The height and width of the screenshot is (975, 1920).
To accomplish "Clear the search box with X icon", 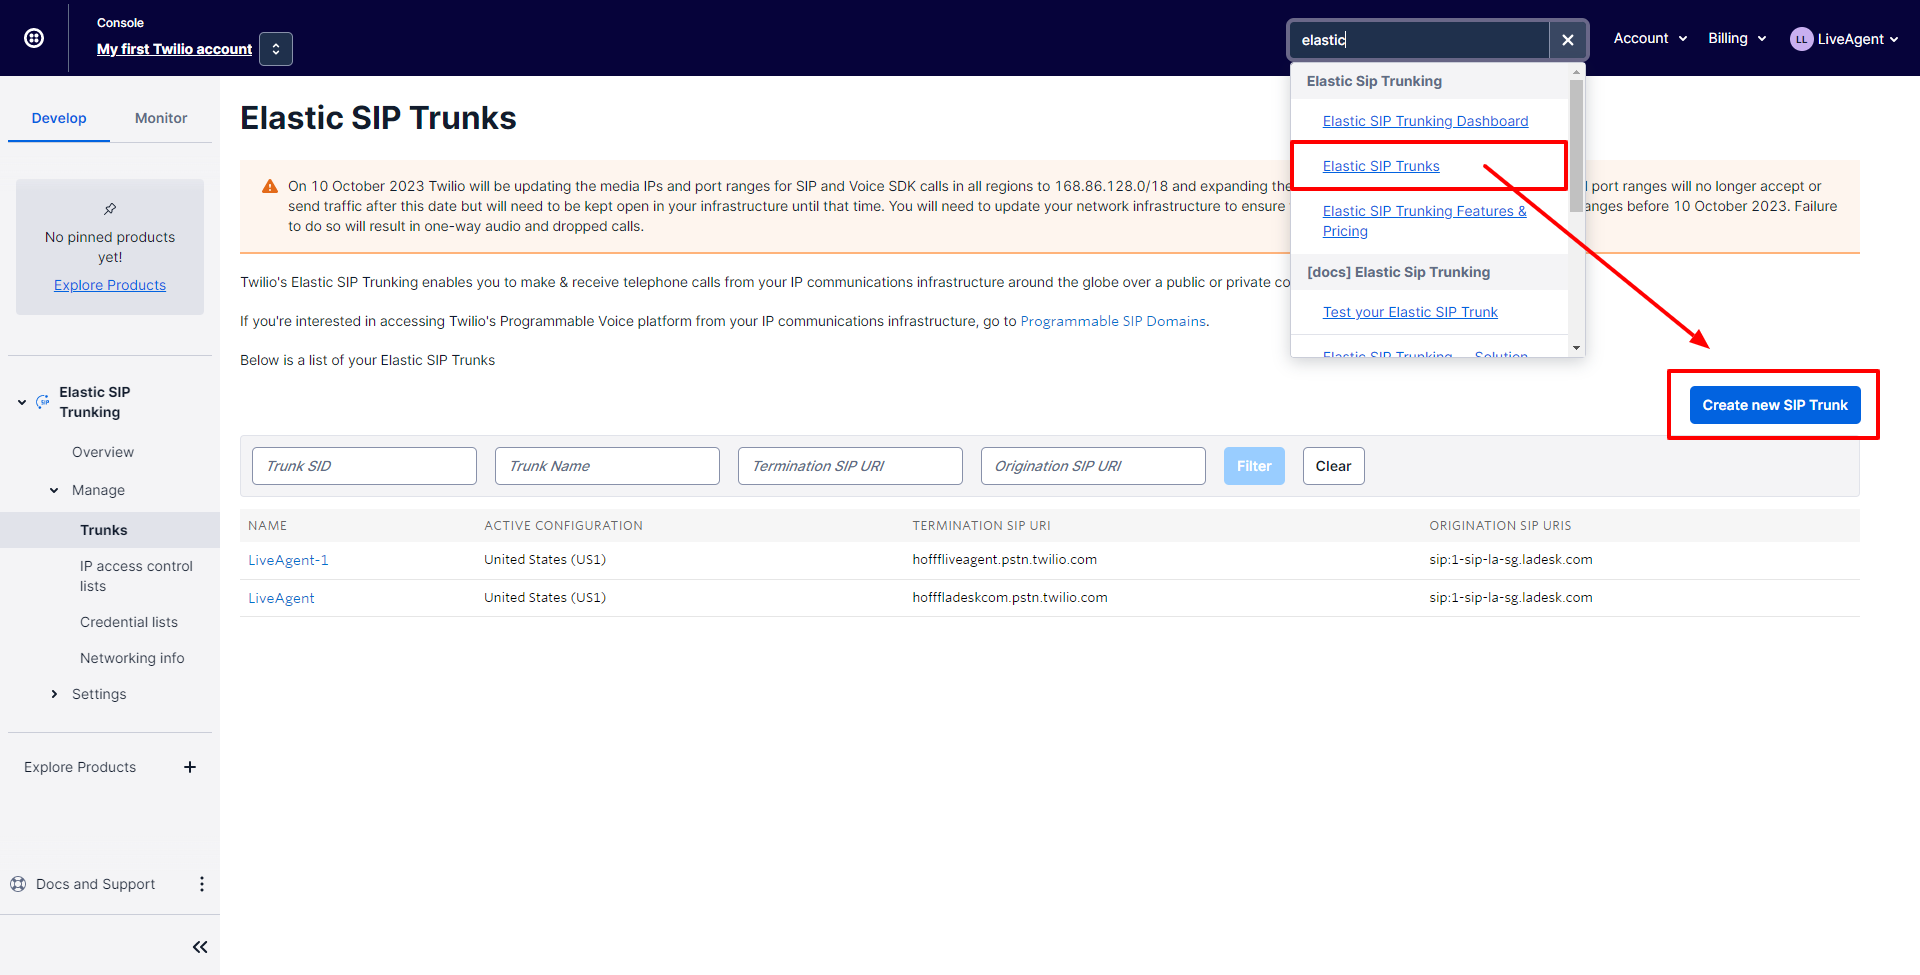I will 1567,40.
